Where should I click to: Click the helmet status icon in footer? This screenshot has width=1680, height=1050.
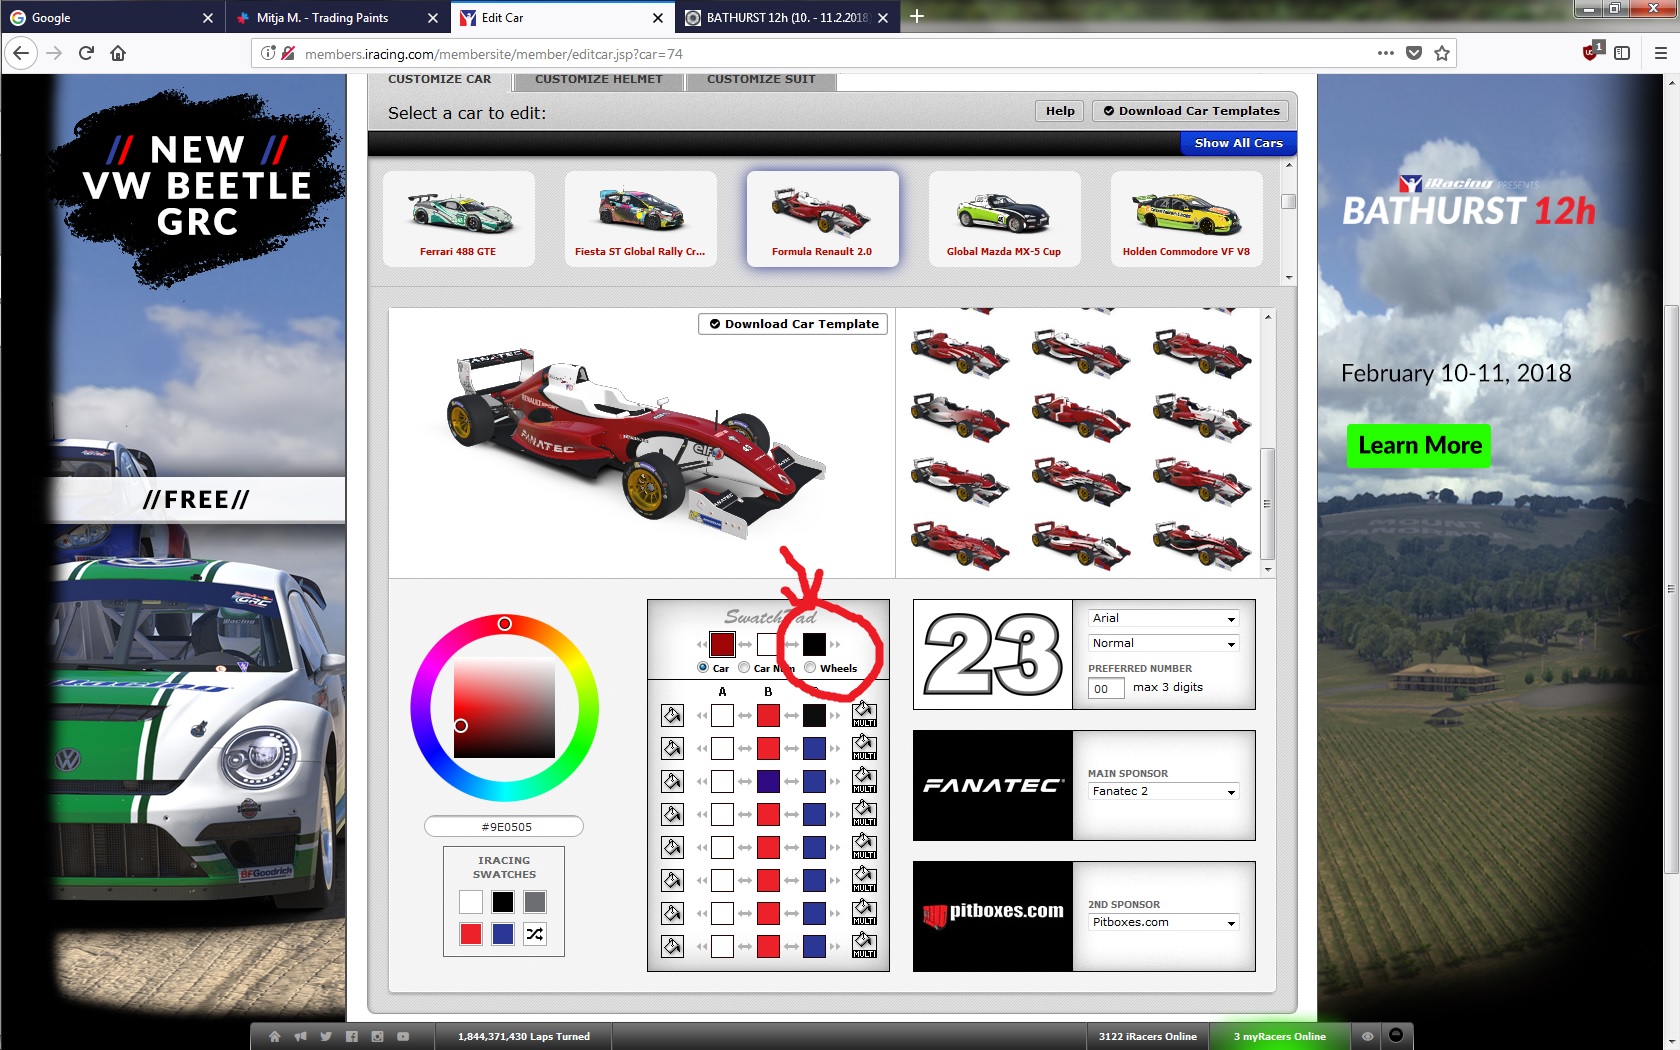point(1396,1036)
